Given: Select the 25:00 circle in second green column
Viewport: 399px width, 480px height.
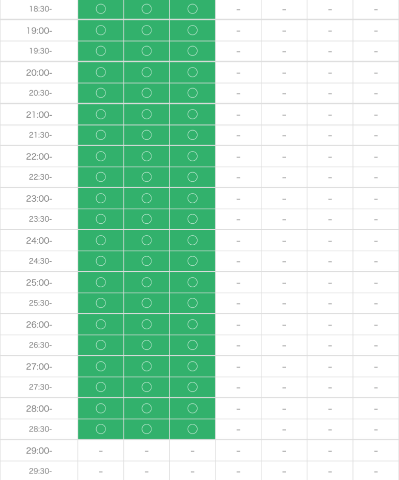Looking at the screenshot, I should point(147,282).
